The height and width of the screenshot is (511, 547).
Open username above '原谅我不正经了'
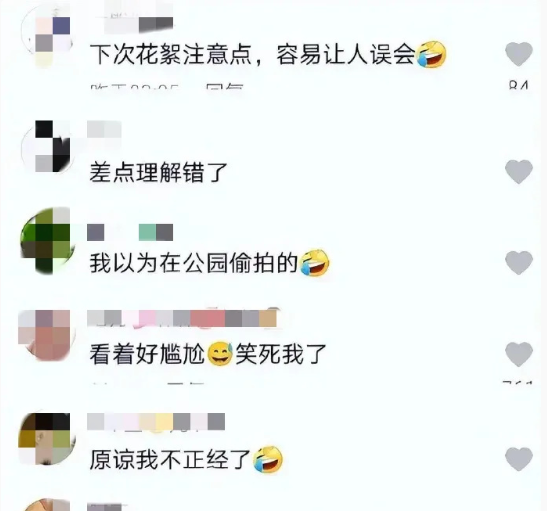click(x=156, y=422)
